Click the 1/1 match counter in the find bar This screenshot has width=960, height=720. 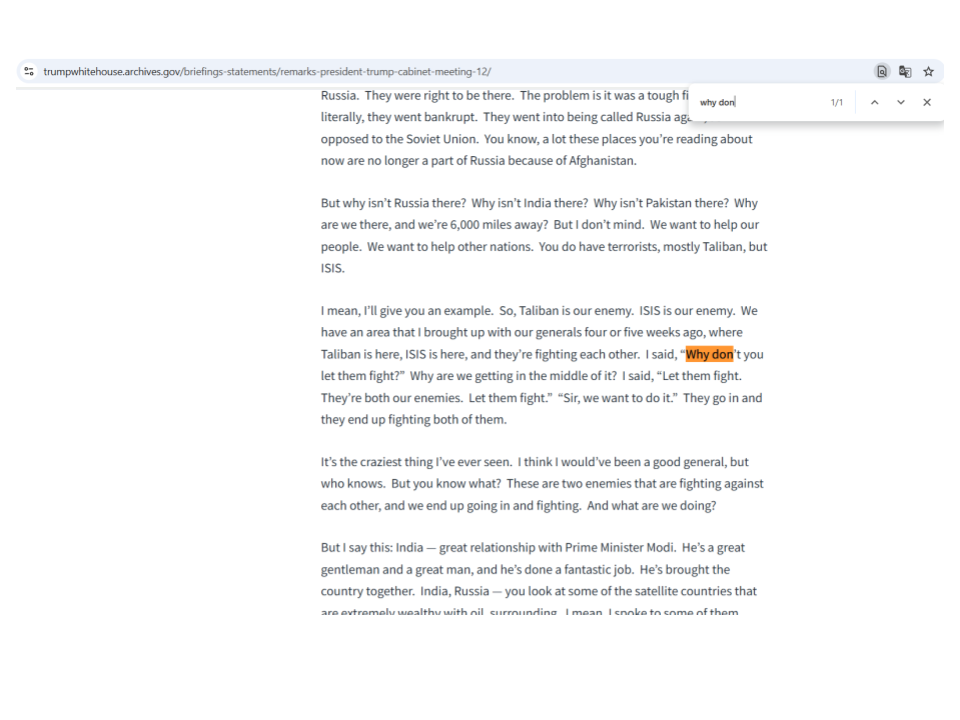837,102
